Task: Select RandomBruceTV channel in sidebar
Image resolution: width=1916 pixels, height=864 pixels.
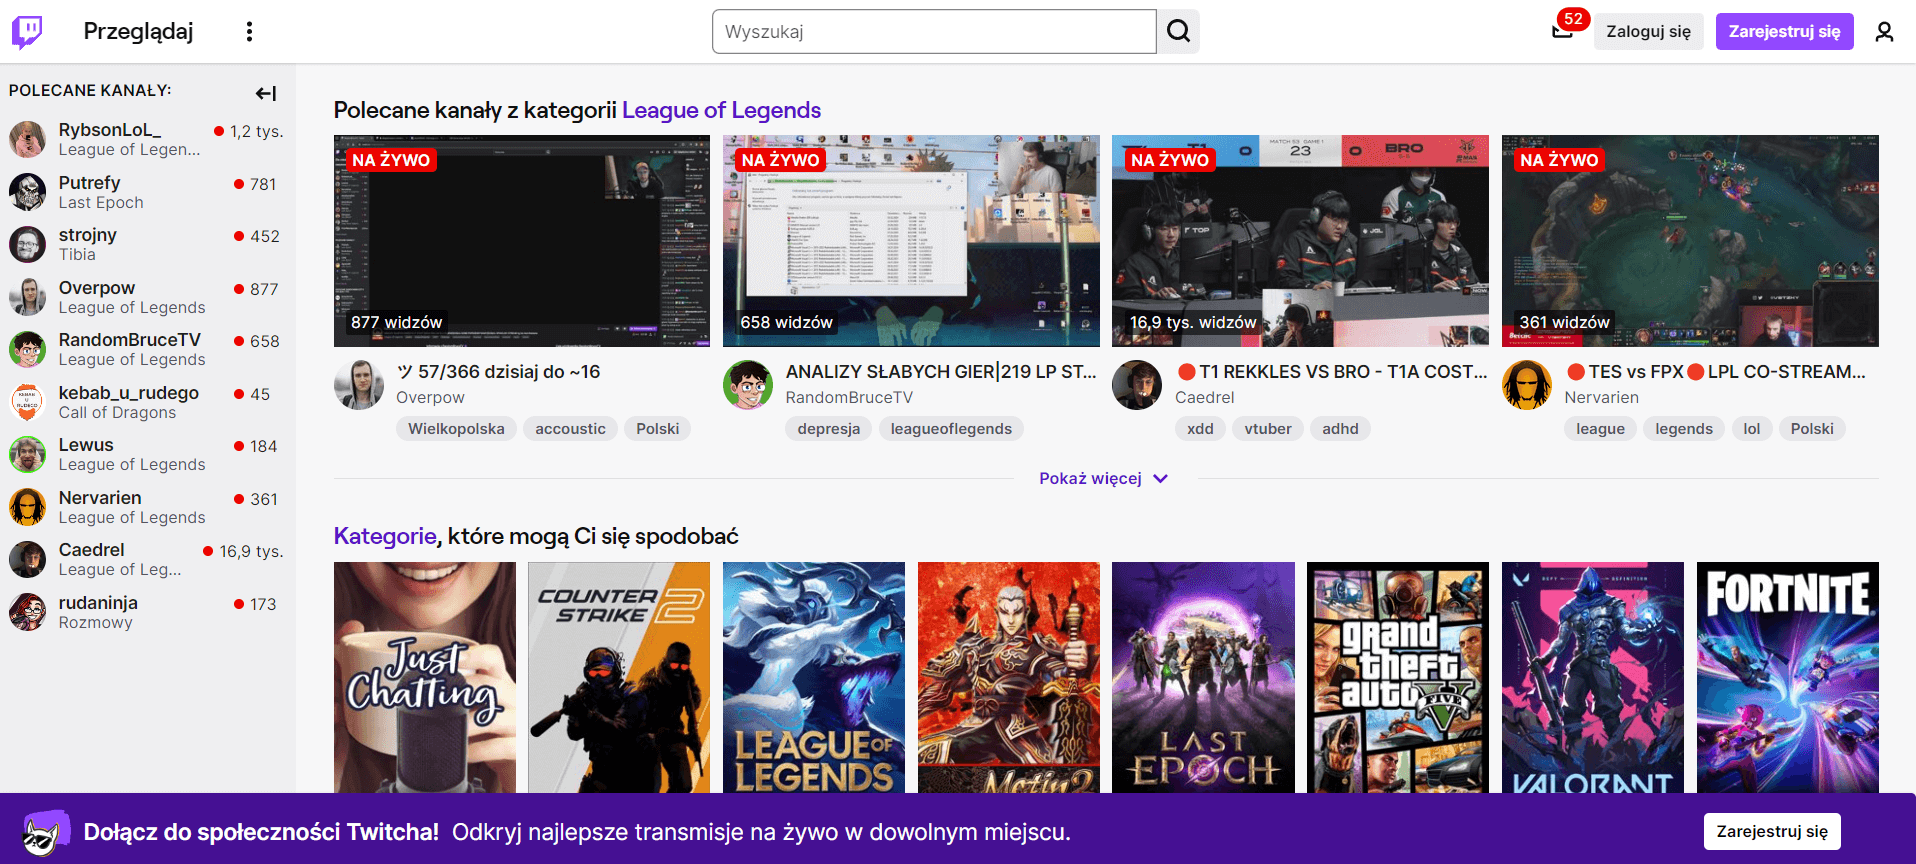Action: click(147, 349)
